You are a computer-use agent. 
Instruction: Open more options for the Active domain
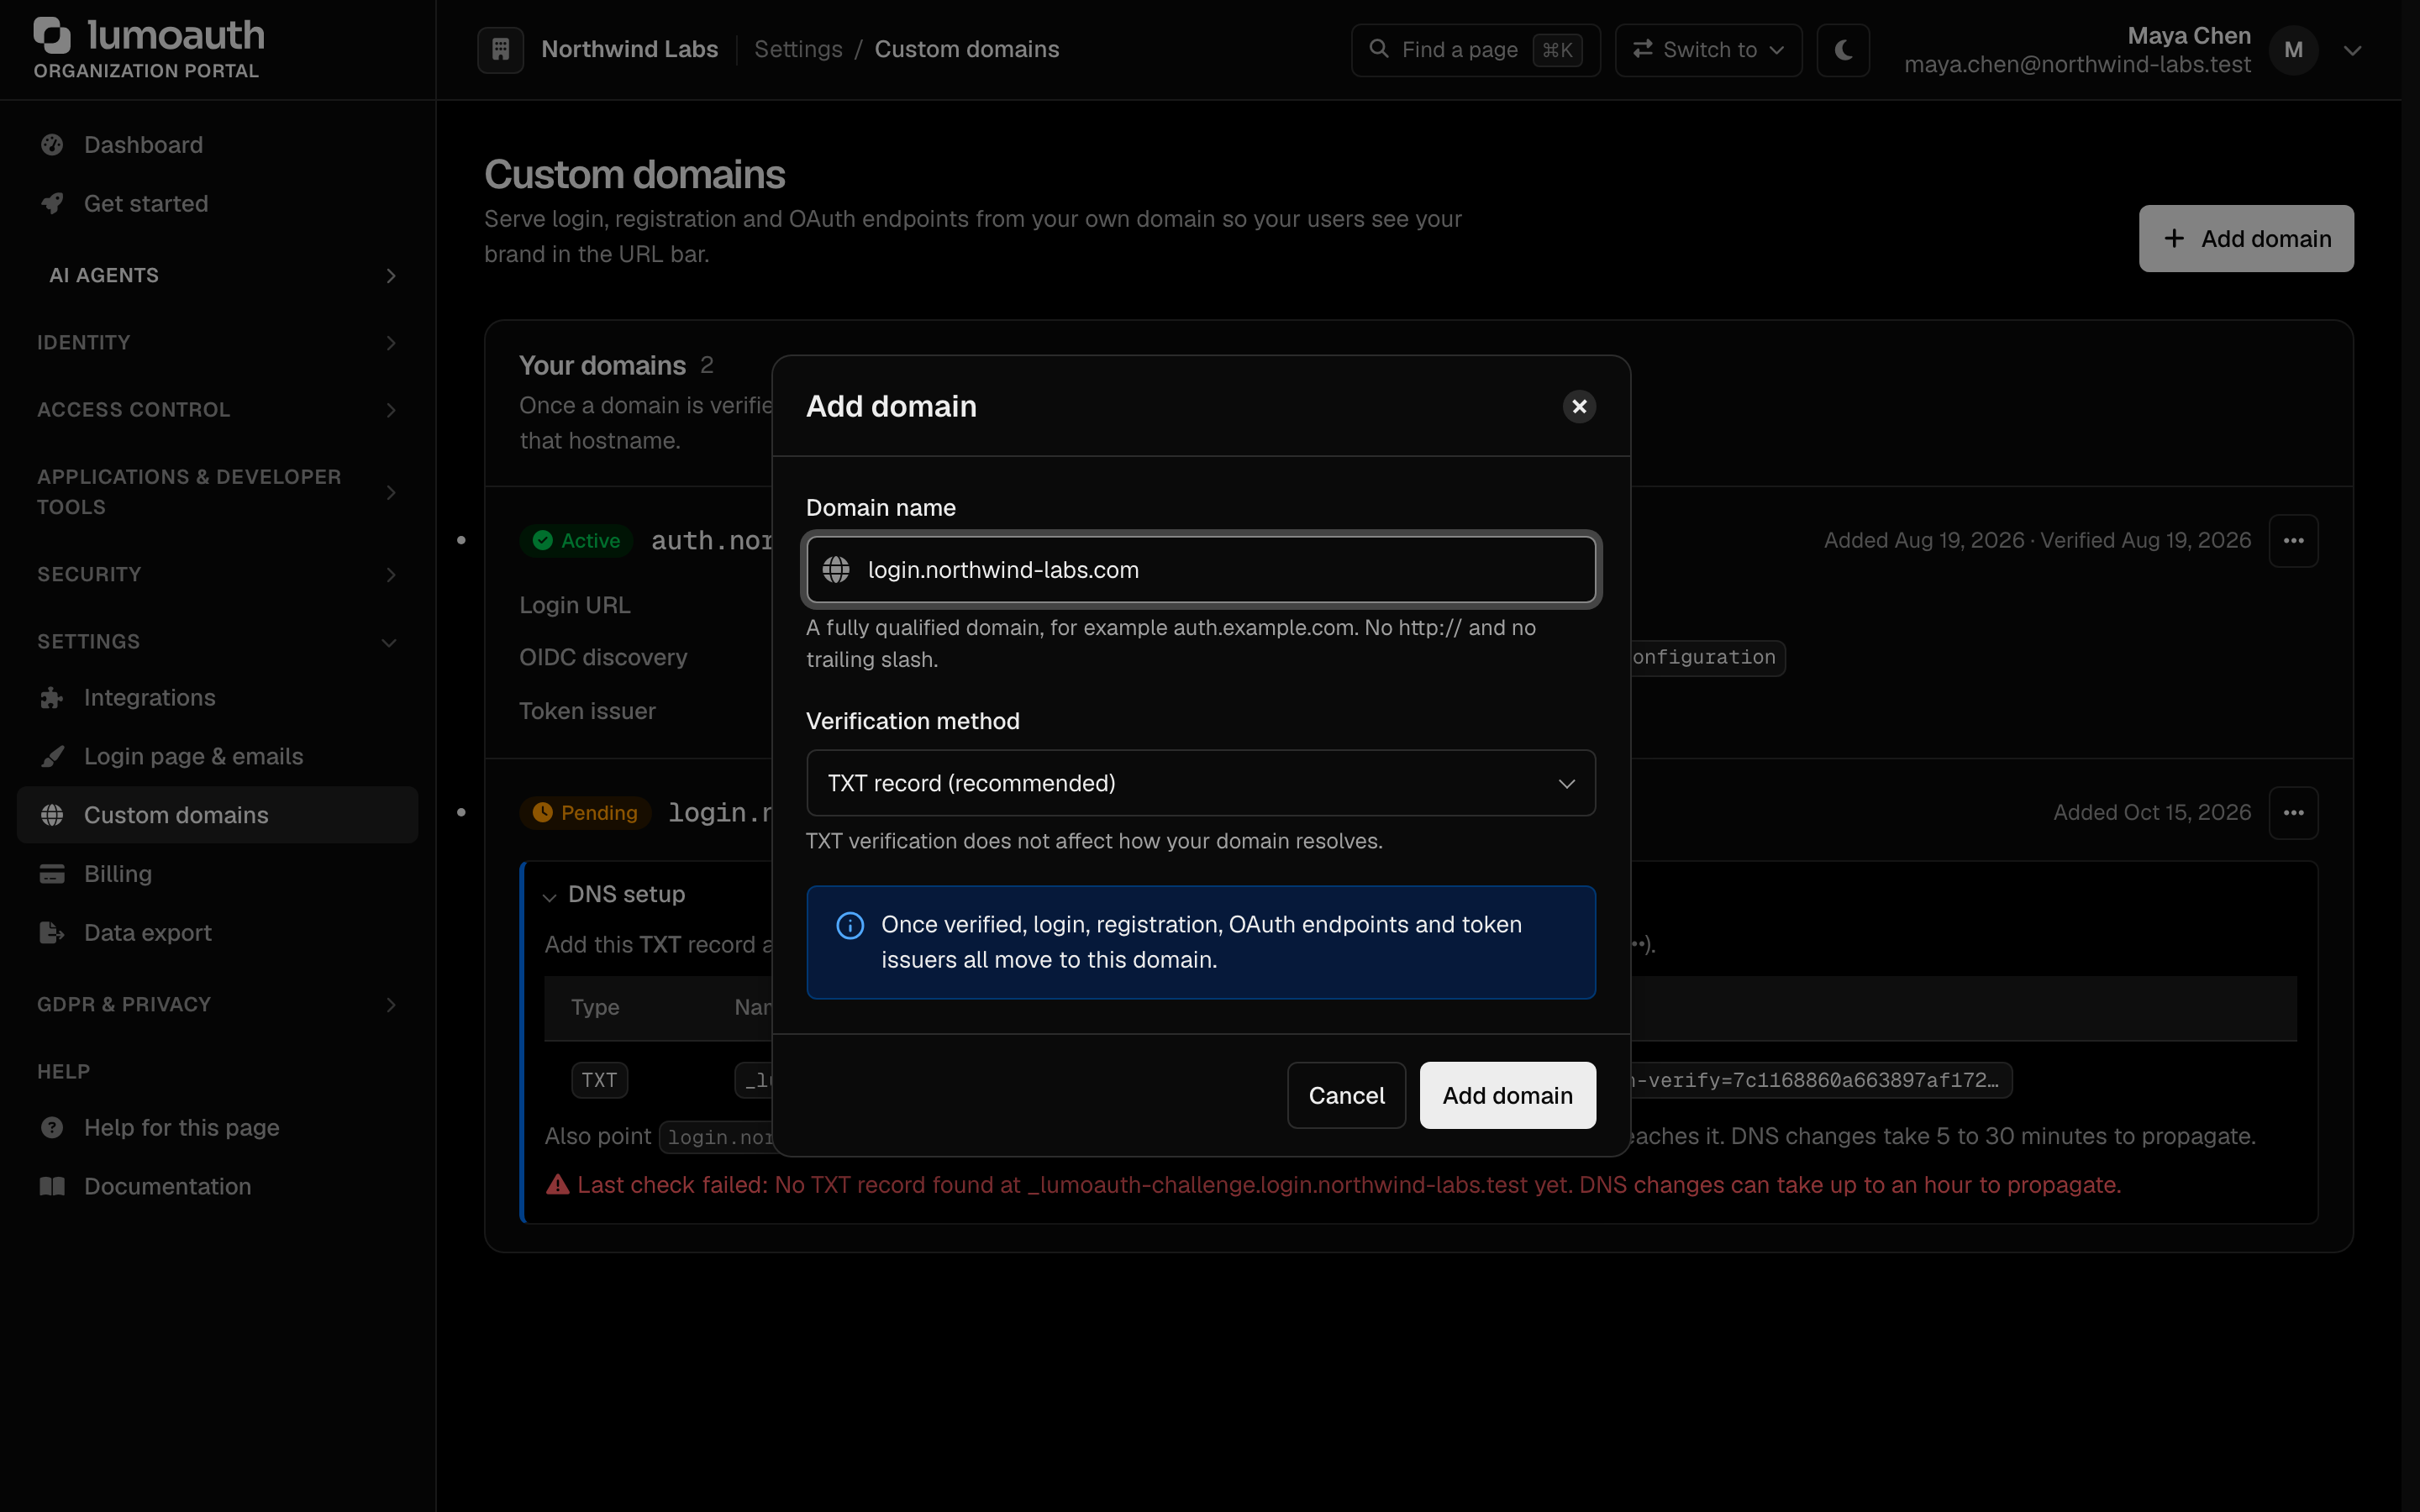click(2293, 541)
